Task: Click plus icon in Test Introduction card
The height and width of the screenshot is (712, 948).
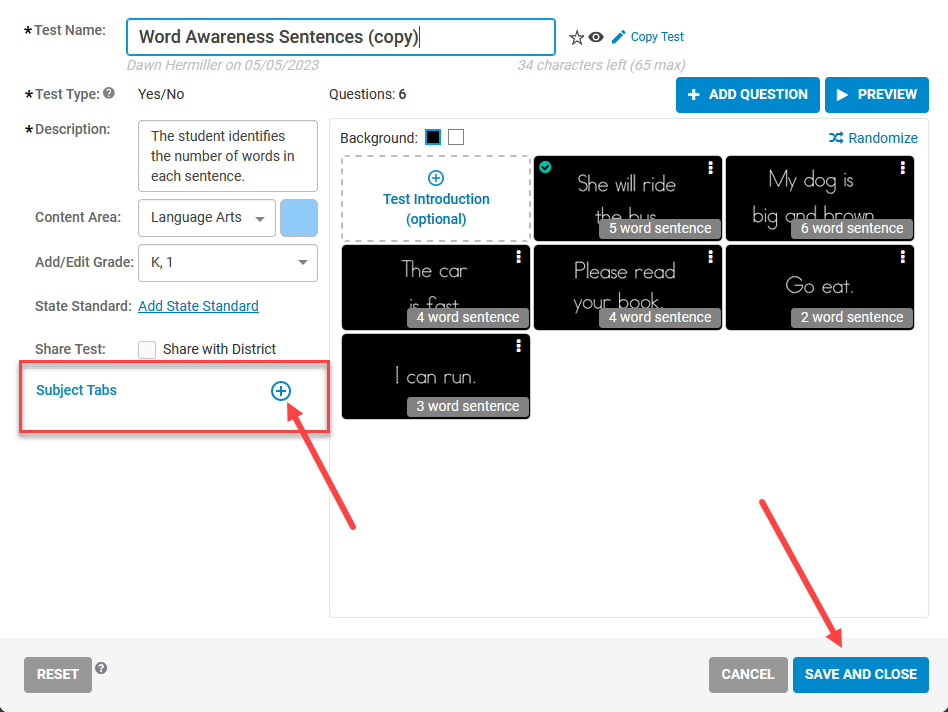Action: coord(436,178)
